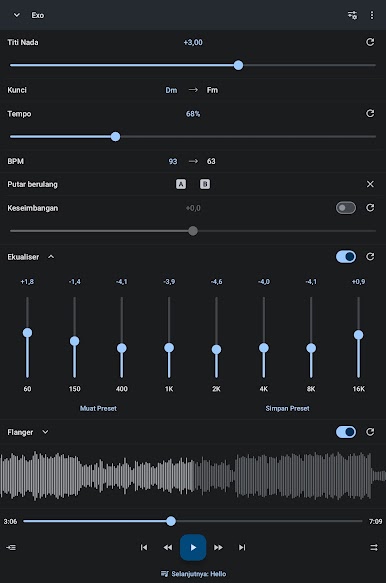Clear the Putar berulang loop
The width and height of the screenshot is (386, 583).
[370, 184]
